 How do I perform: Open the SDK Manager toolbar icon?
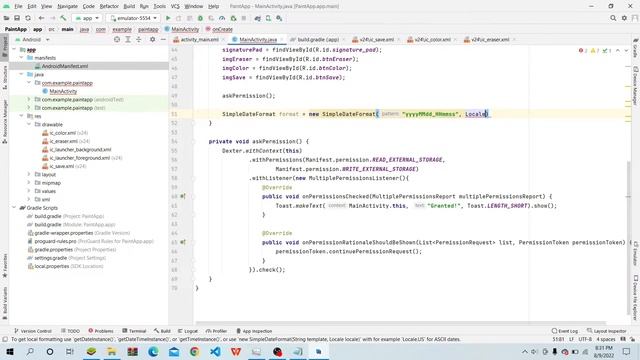[279, 18]
